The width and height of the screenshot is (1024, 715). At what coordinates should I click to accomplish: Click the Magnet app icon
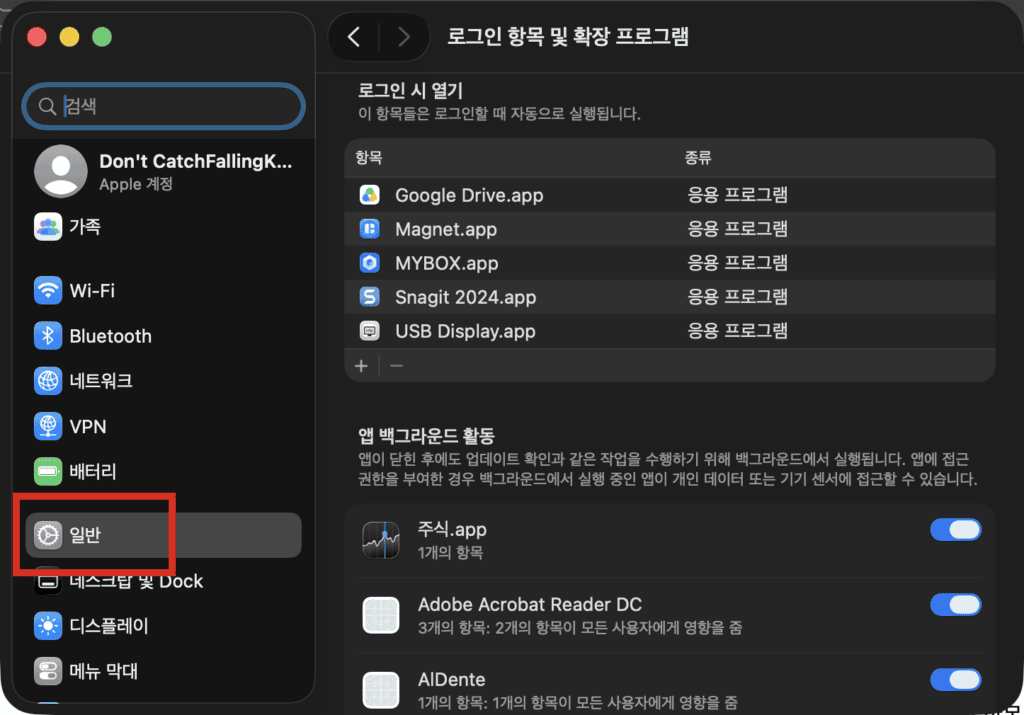(x=370, y=229)
